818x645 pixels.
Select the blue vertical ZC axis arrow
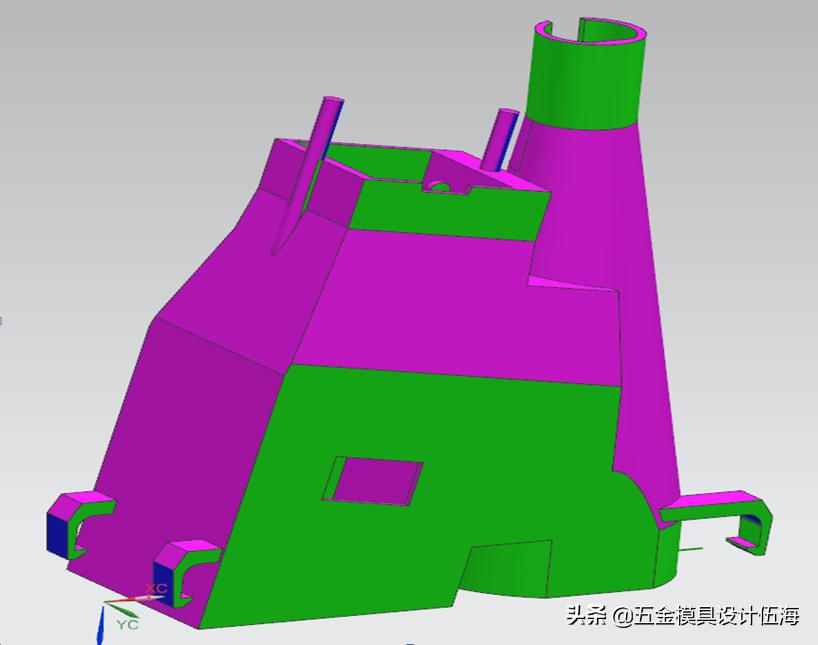[102, 630]
